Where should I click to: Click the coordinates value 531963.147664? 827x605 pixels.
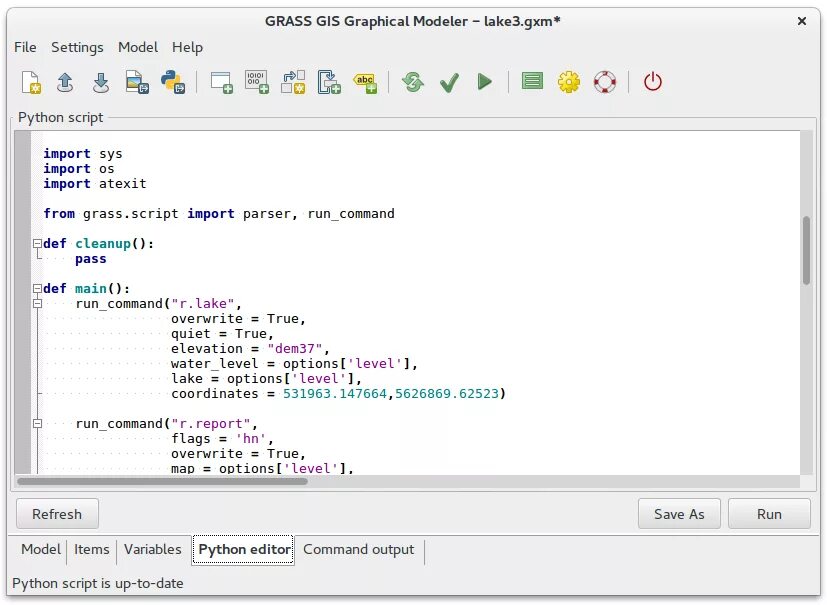tap(334, 393)
